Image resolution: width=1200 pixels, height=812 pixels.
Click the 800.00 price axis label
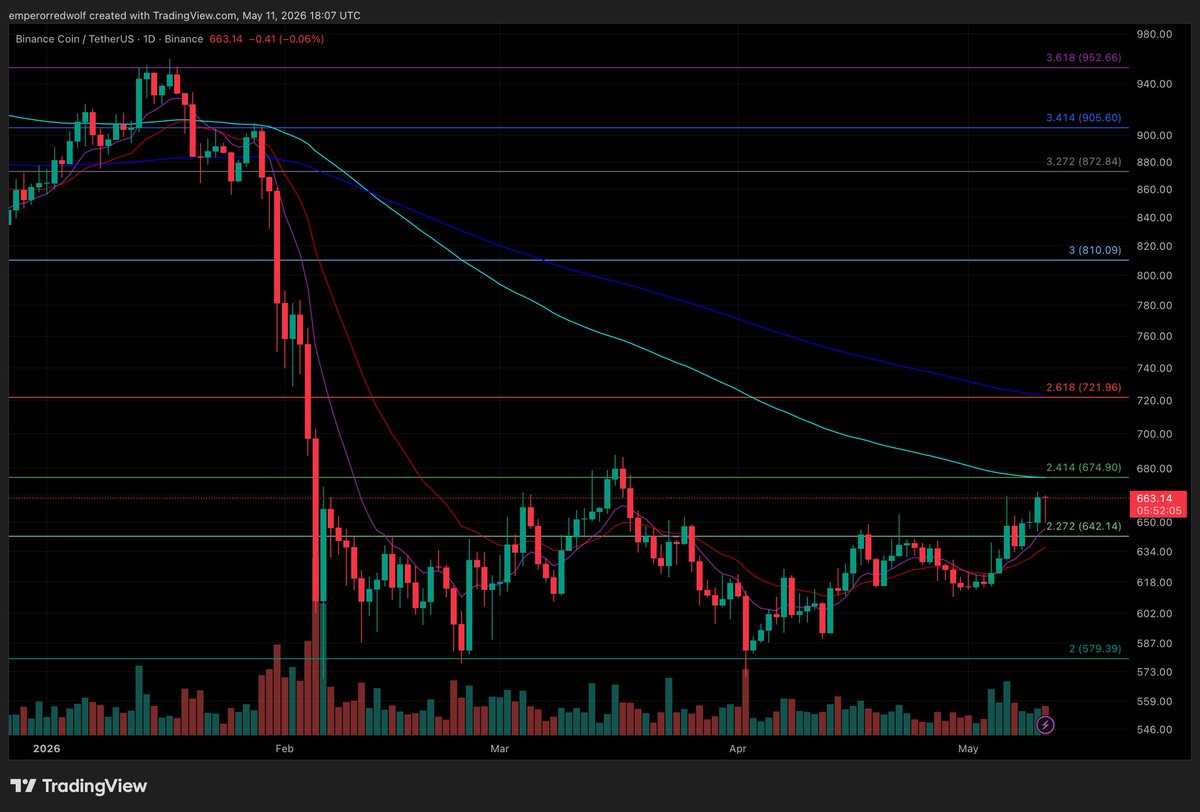point(1153,276)
